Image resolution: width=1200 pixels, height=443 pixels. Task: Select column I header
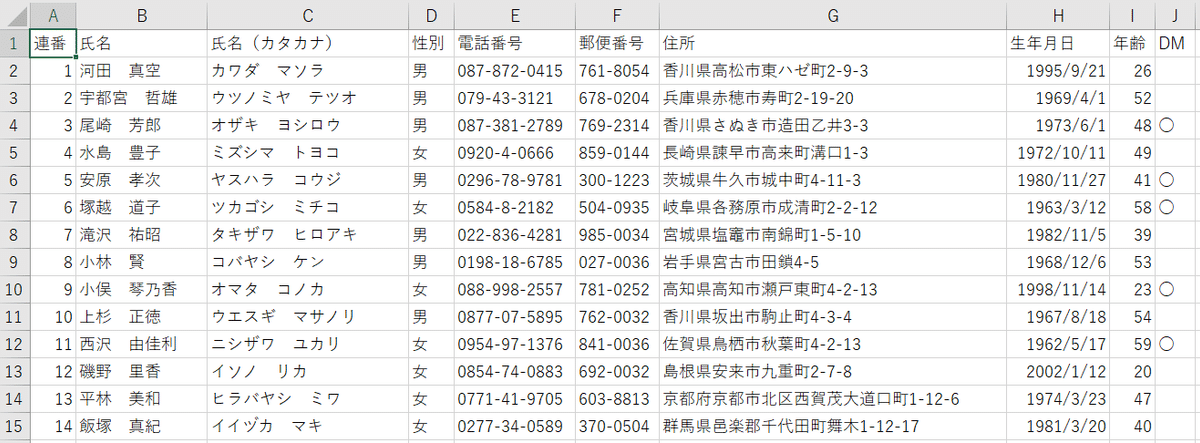coord(1133,15)
